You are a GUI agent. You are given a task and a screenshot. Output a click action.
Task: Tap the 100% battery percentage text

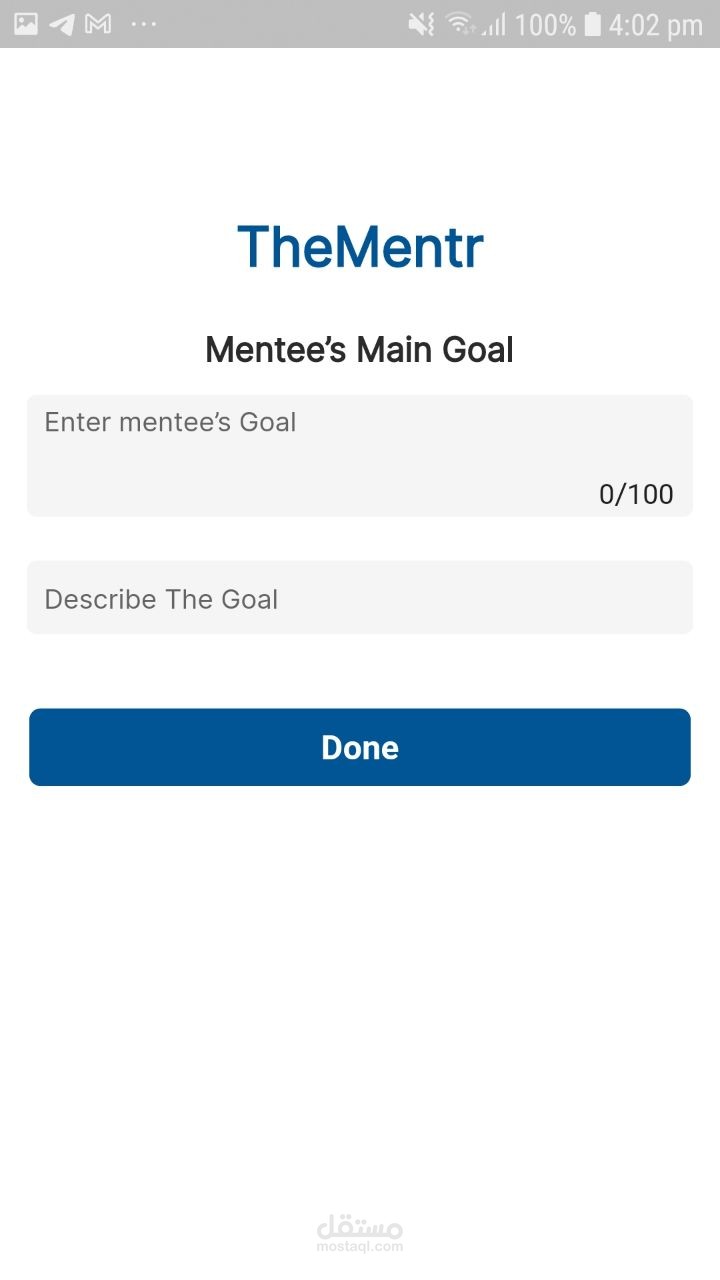click(x=545, y=24)
